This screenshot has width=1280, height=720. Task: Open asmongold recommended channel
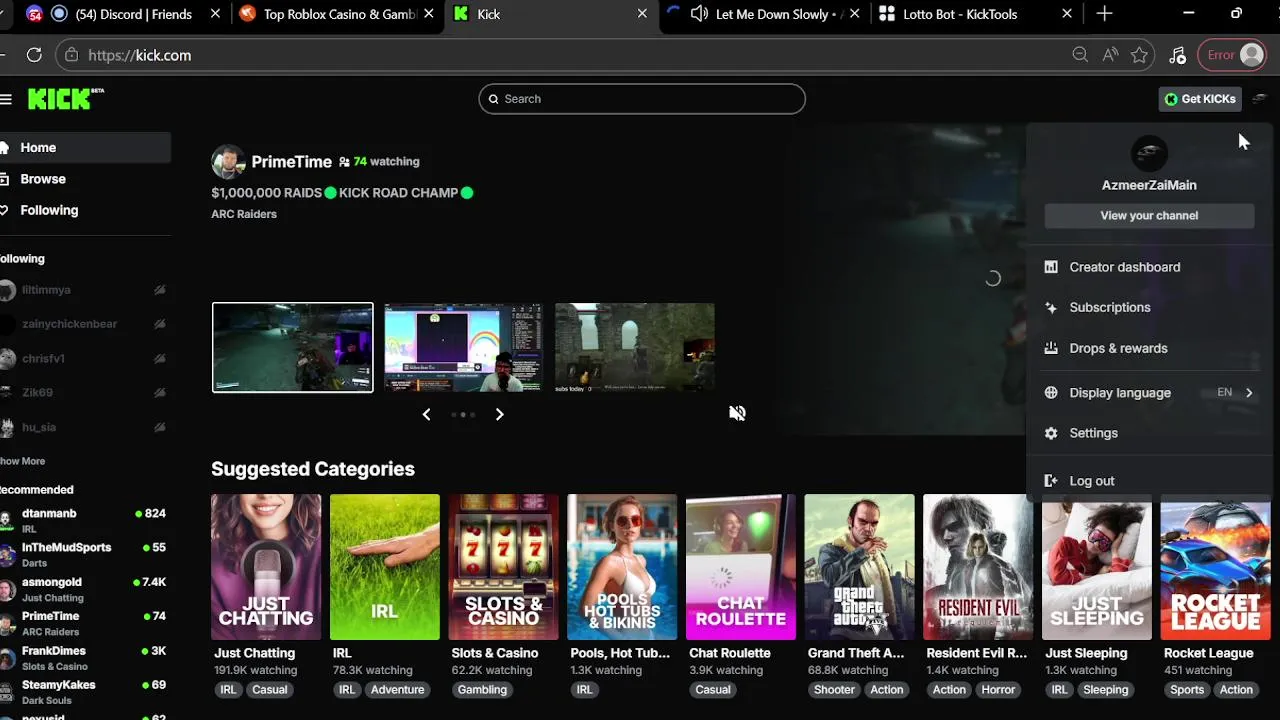pos(85,589)
